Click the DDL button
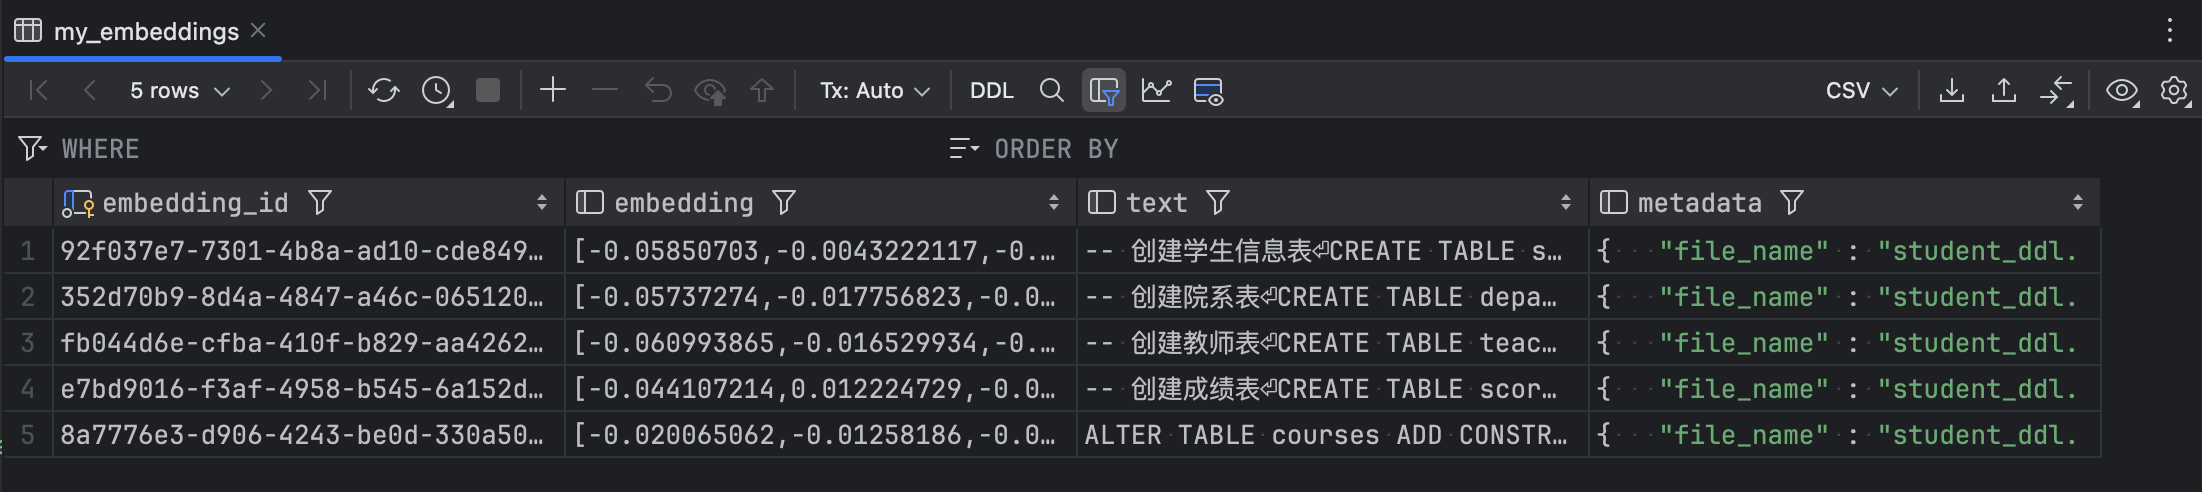 point(991,91)
